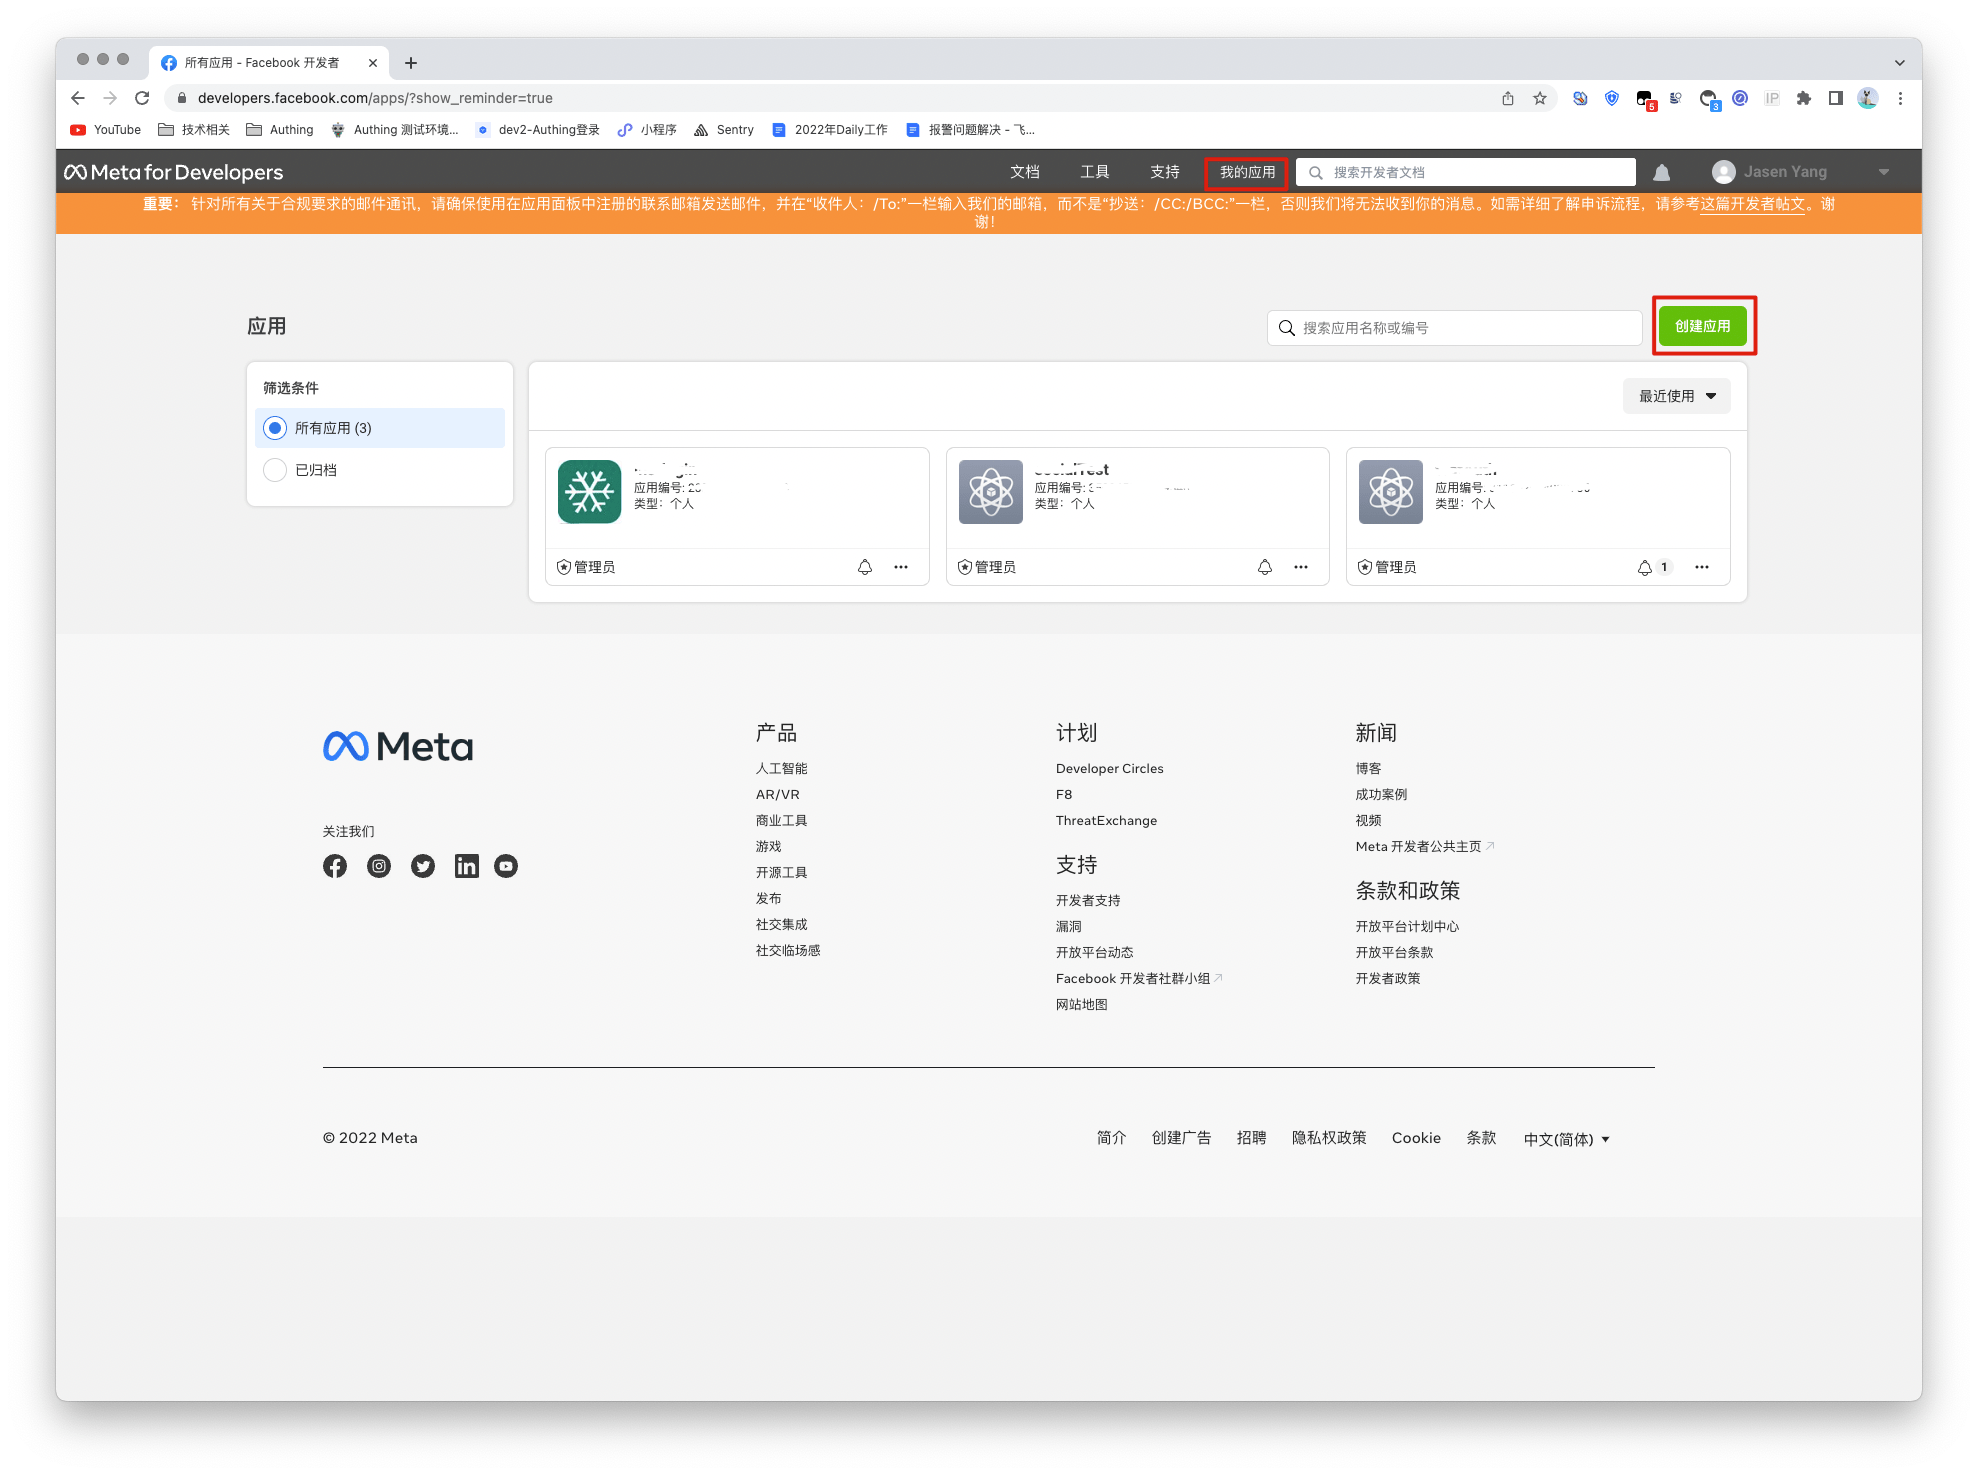Open the 文档 nav menu
This screenshot has width=1978, height=1475.
[x=1025, y=172]
